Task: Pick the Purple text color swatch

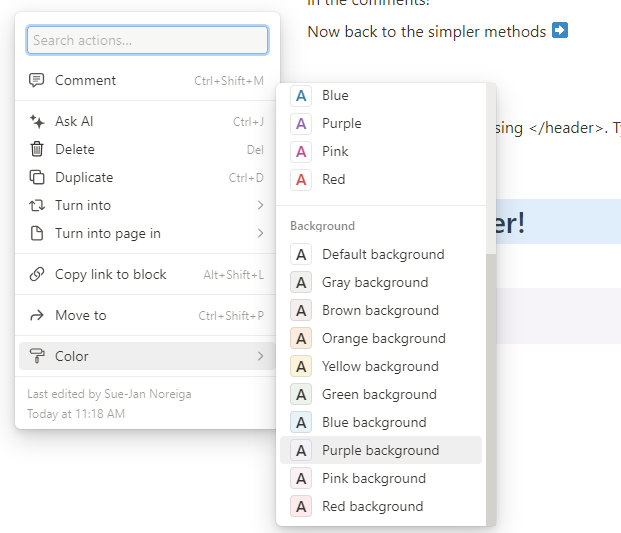Action: (x=301, y=124)
